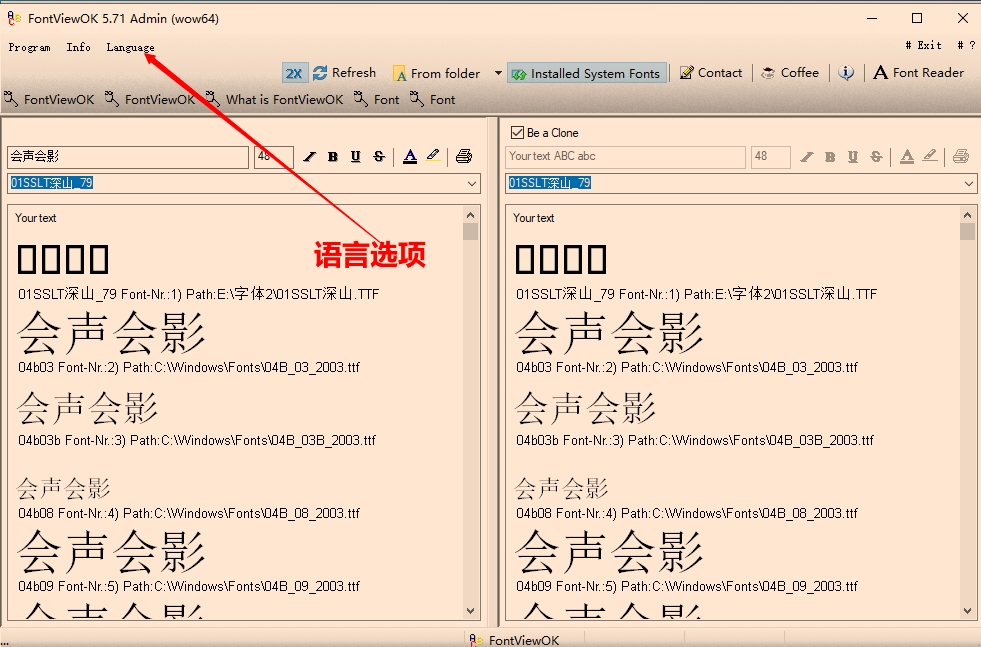
Task: Open the # ? help menu
Action: [966, 45]
